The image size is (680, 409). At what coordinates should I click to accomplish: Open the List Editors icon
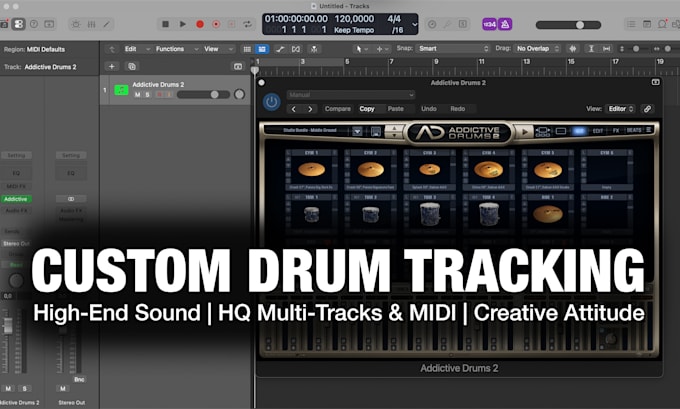click(x=632, y=24)
